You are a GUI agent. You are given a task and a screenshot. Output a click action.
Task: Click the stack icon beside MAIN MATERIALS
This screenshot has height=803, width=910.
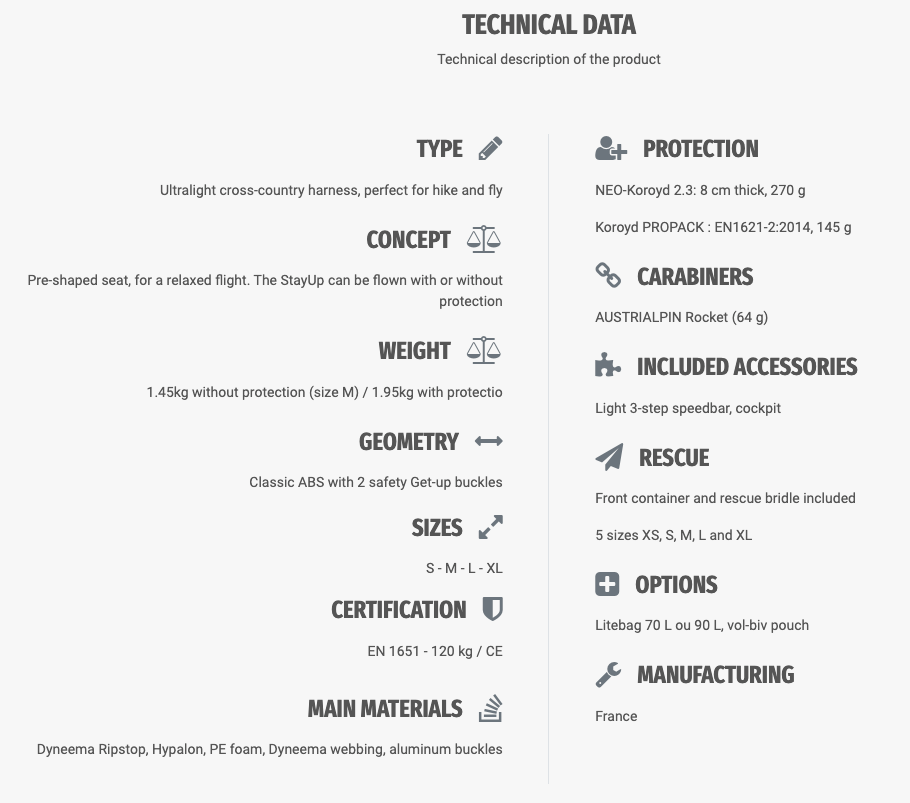489,709
